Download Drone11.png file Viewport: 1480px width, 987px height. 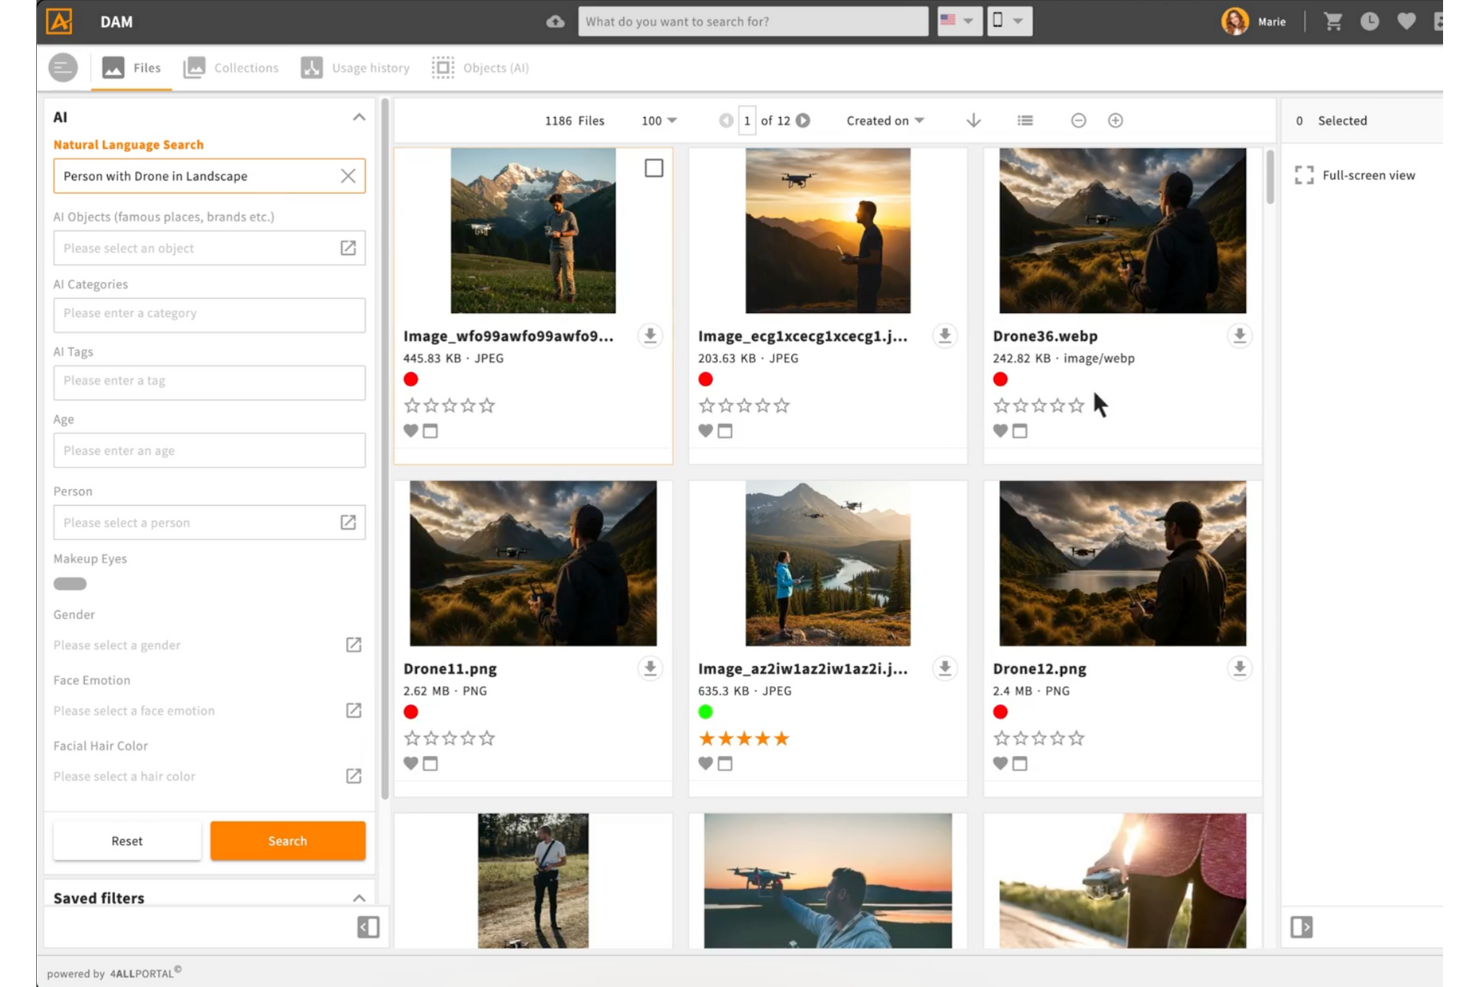pos(650,669)
